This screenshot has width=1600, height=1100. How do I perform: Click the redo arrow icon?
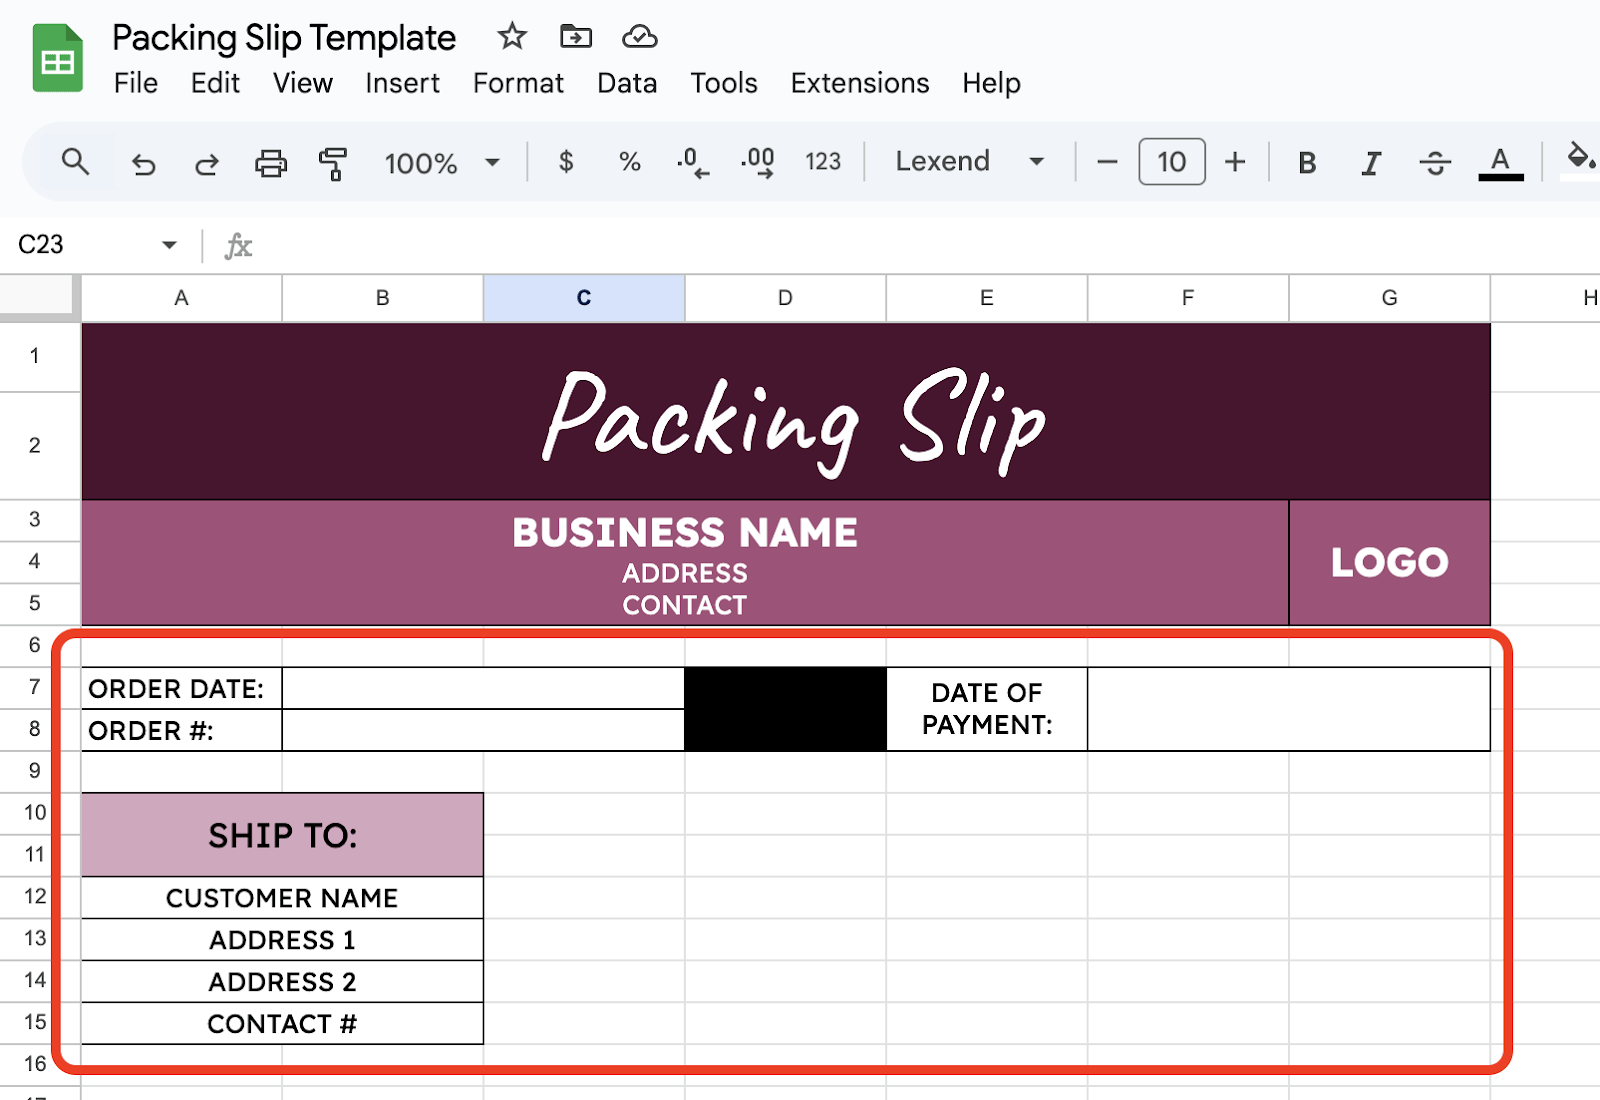coord(207,163)
